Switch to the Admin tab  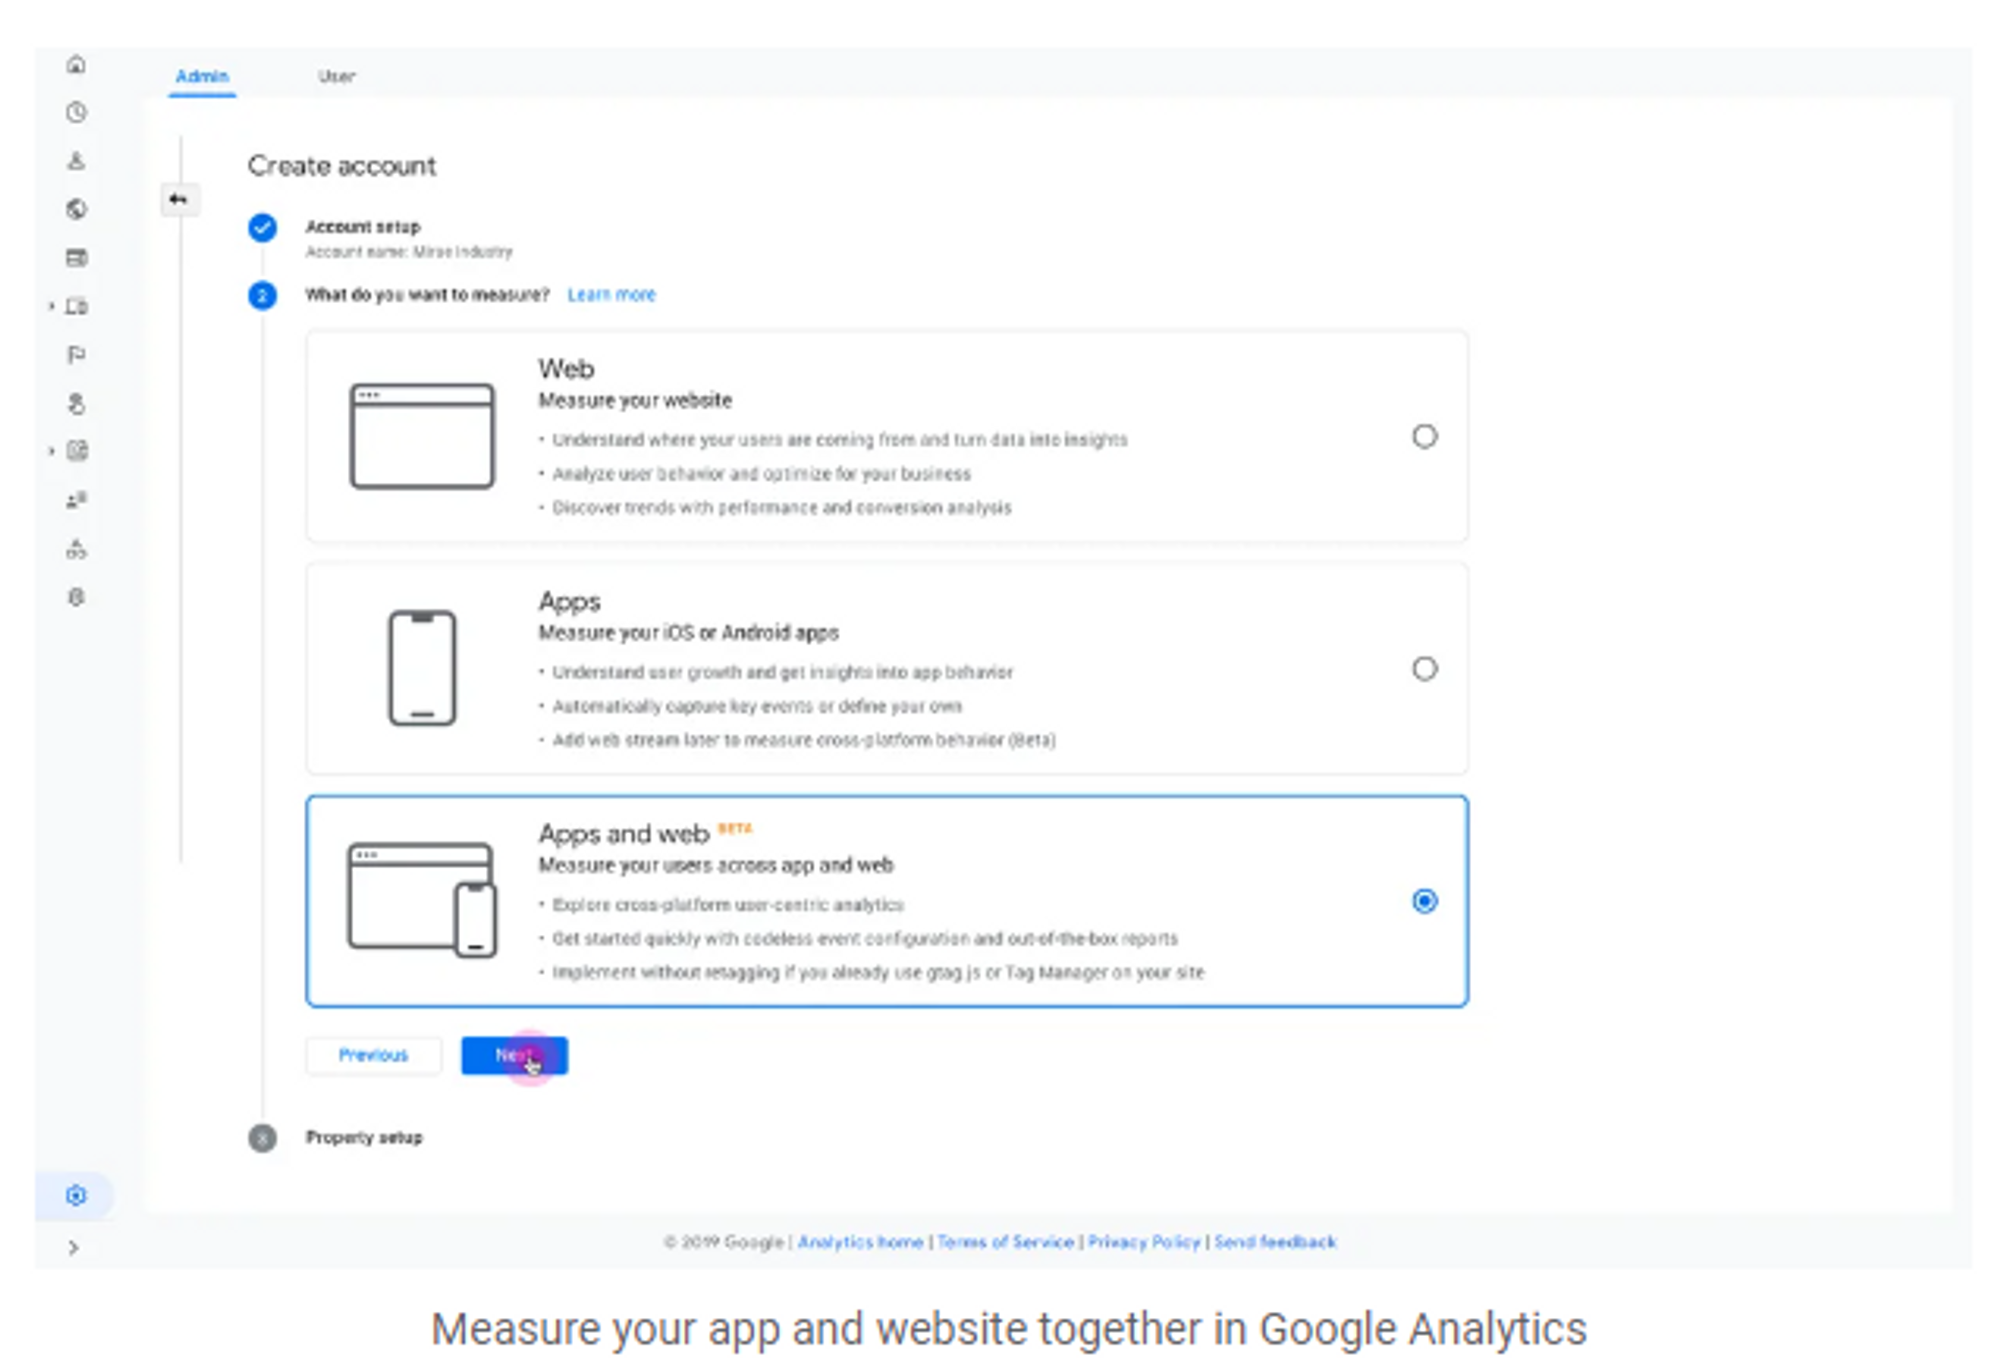(202, 76)
